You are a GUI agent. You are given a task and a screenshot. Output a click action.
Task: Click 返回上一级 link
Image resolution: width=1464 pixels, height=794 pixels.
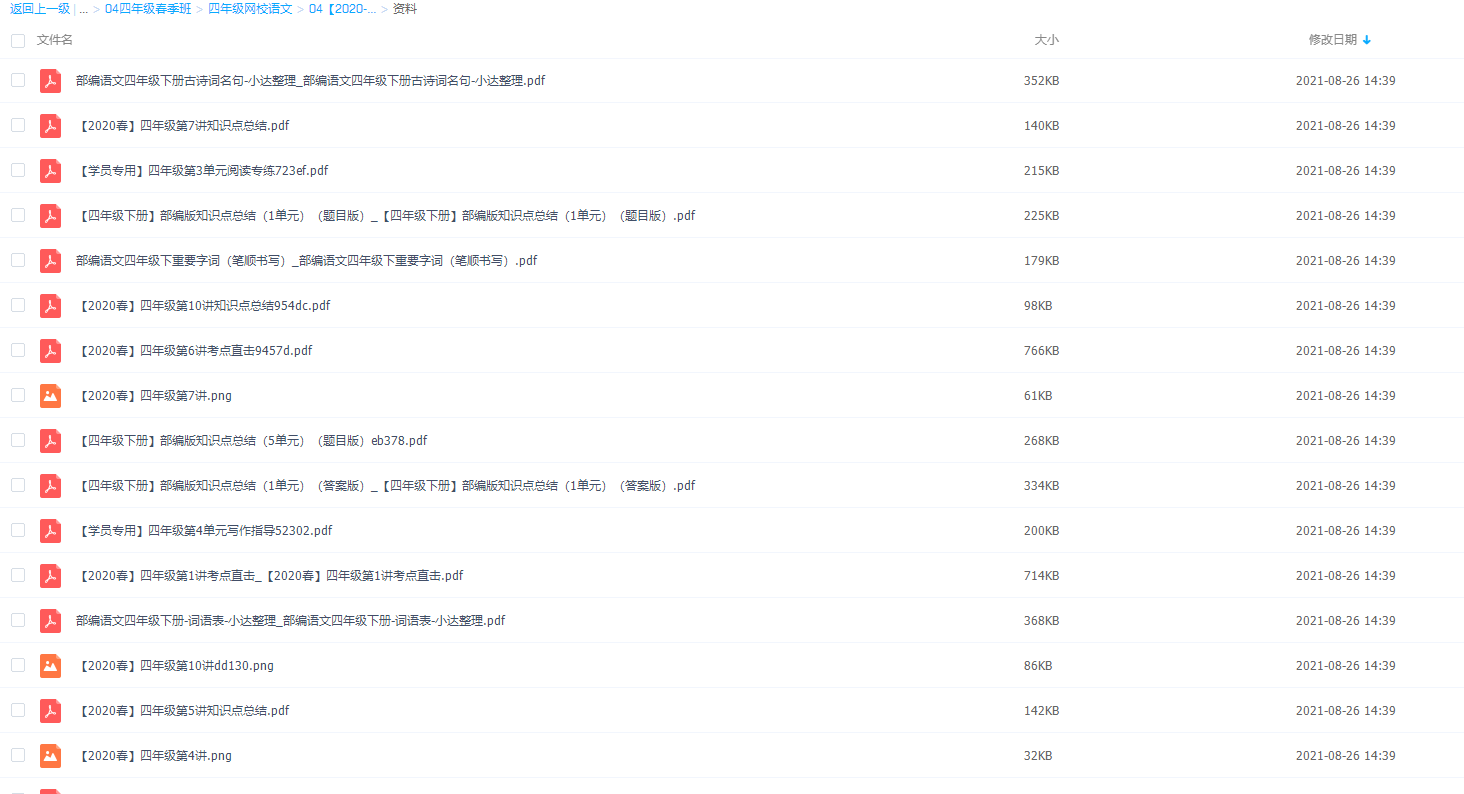[40, 9]
